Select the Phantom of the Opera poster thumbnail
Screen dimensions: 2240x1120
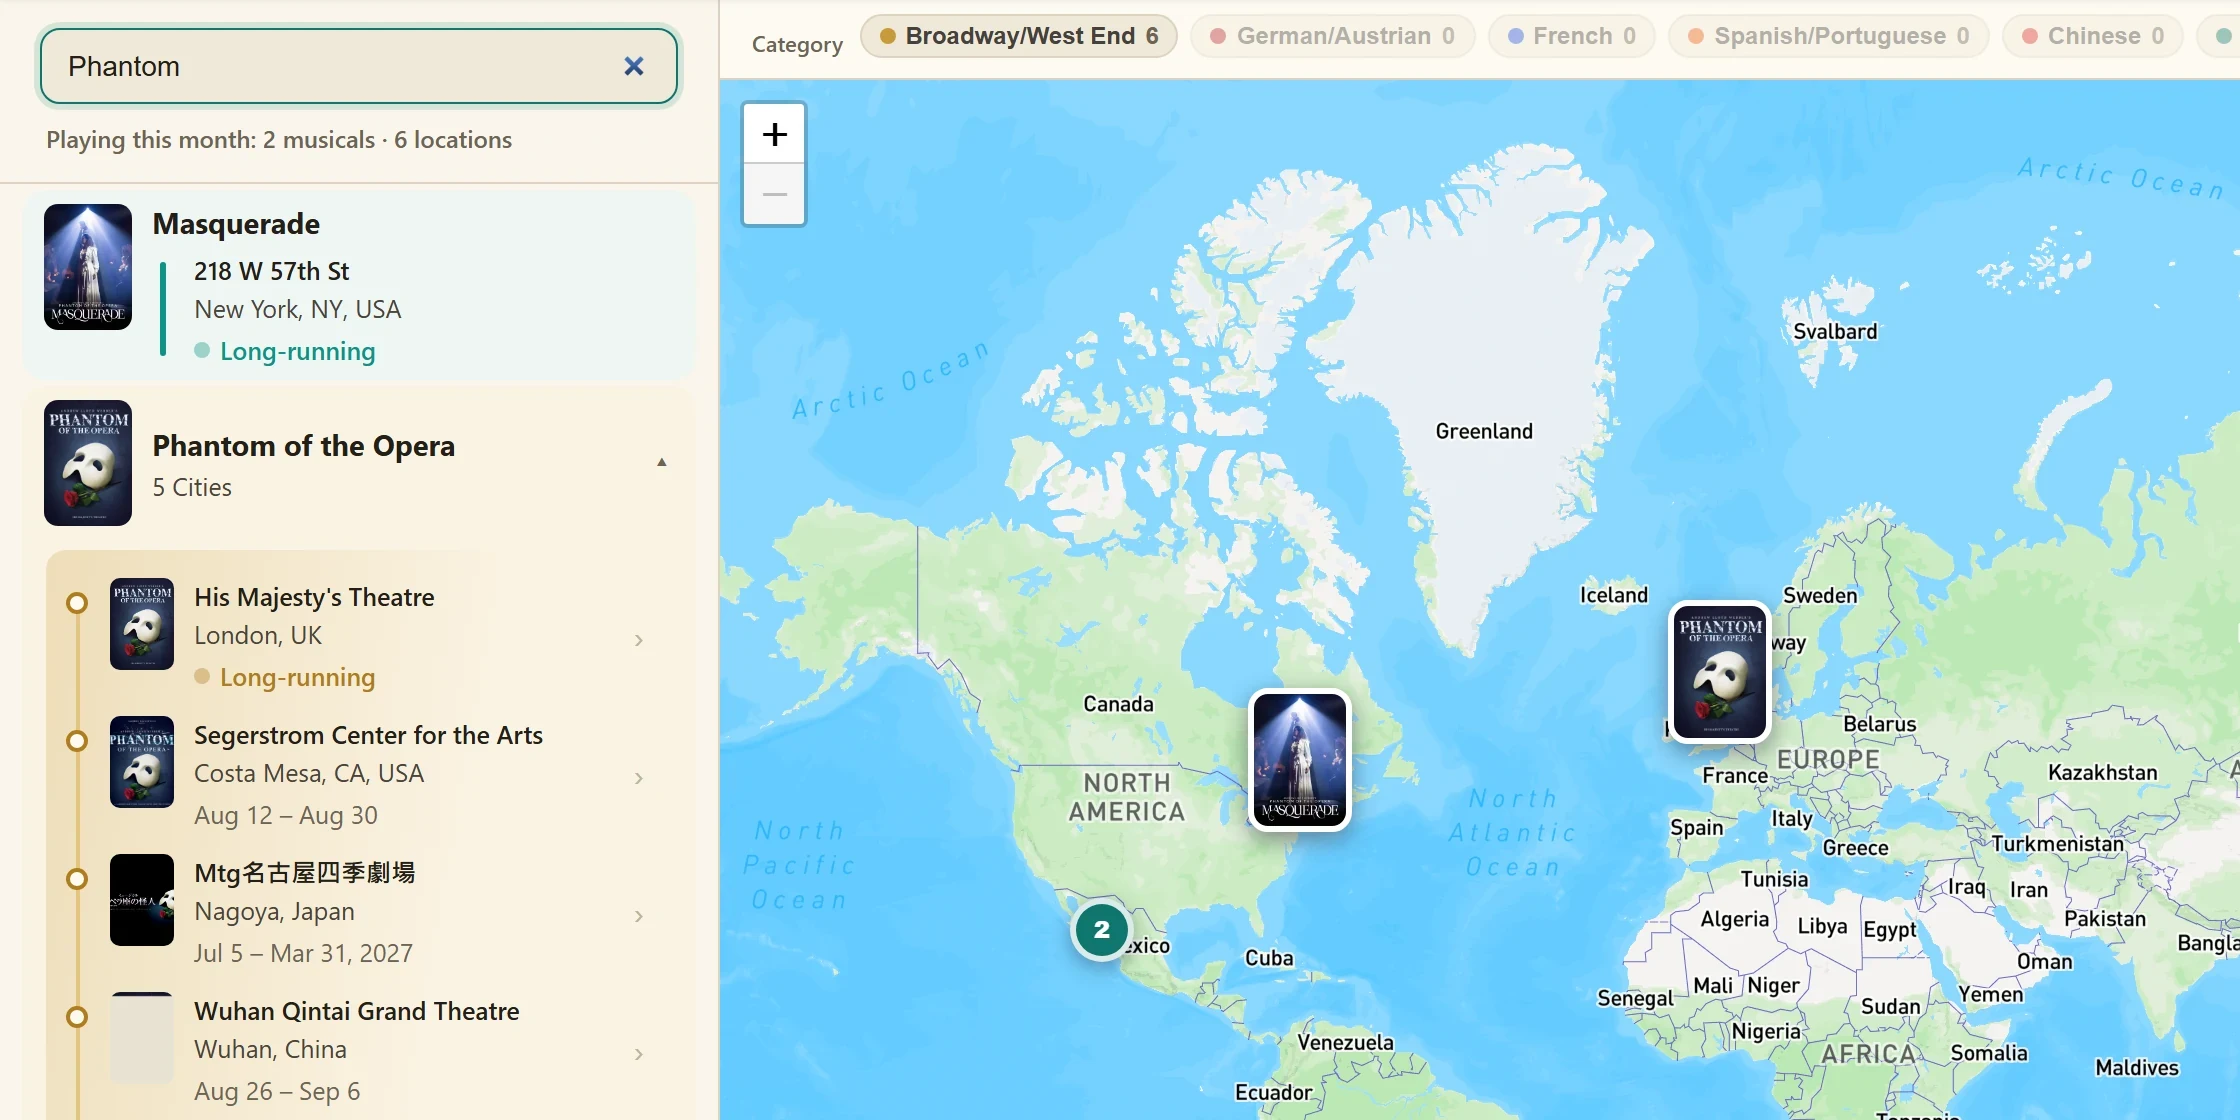[88, 463]
